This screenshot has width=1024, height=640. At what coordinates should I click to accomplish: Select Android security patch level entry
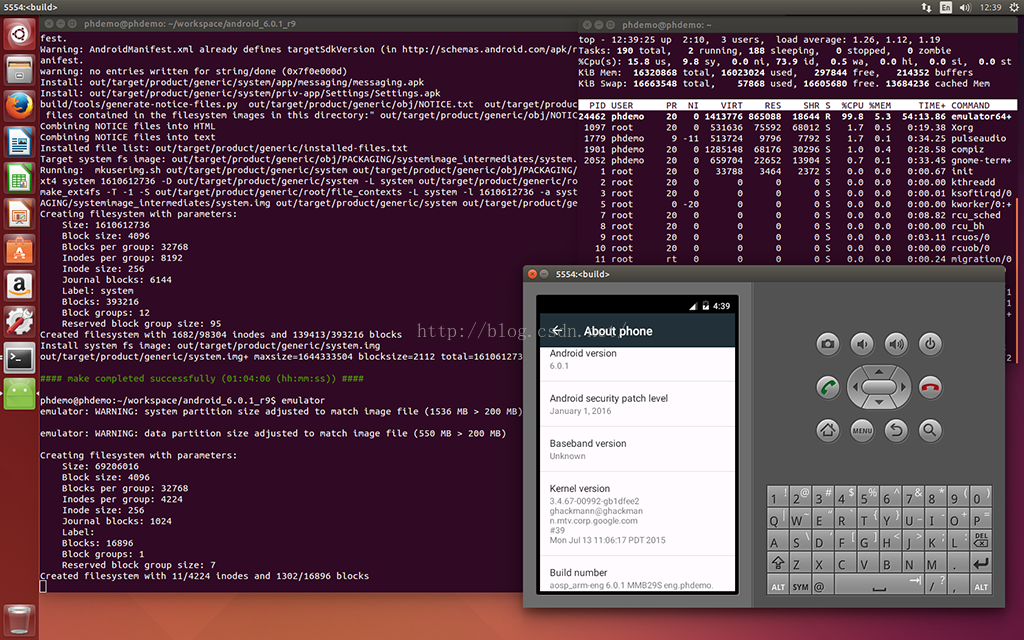click(637, 404)
